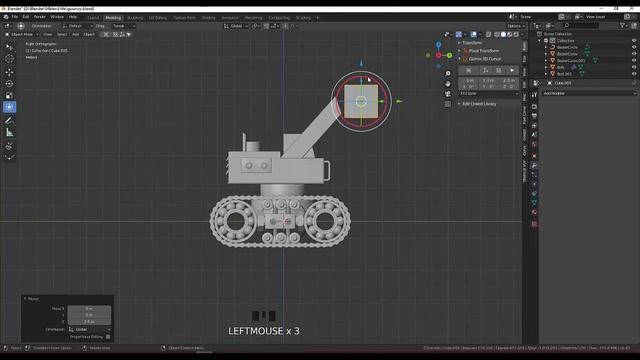Open the File menu
640x360 pixels.
(x=15, y=17)
